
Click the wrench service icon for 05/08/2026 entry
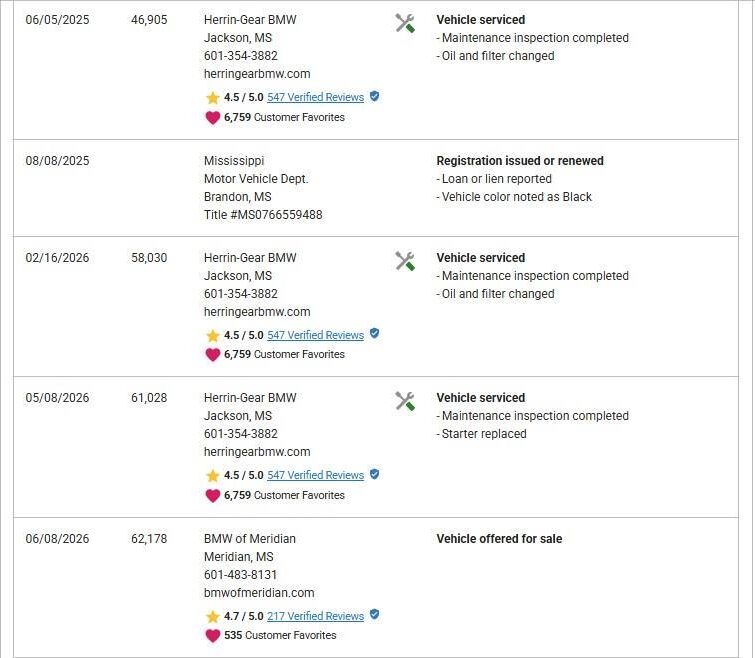click(x=404, y=401)
